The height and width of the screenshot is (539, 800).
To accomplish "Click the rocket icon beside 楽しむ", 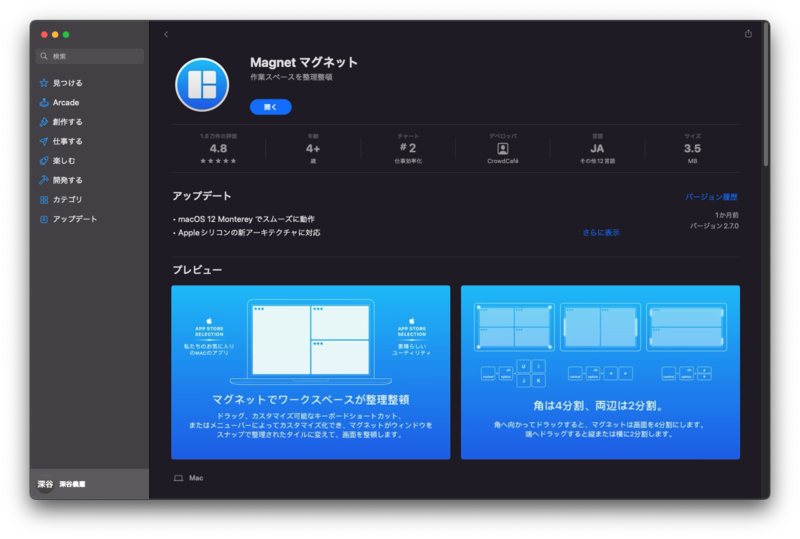I will pyautogui.click(x=44, y=160).
